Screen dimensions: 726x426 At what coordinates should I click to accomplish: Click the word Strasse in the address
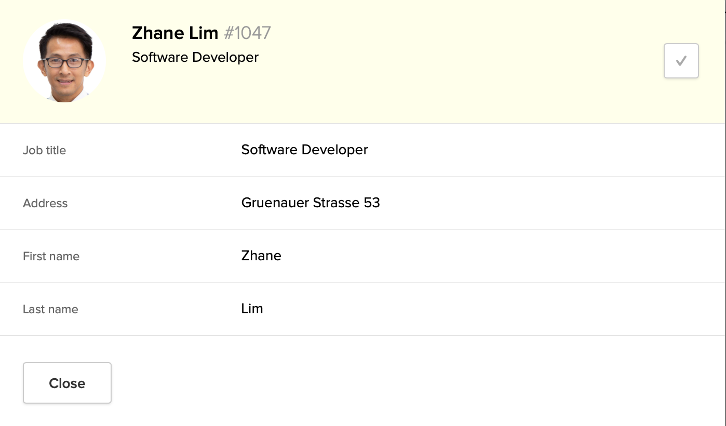point(339,203)
